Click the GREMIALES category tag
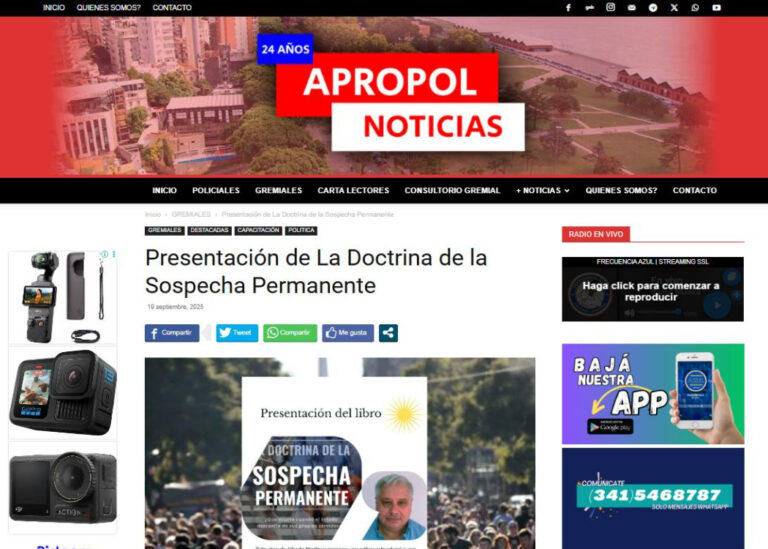Image resolution: width=768 pixels, height=549 pixels. point(165,230)
